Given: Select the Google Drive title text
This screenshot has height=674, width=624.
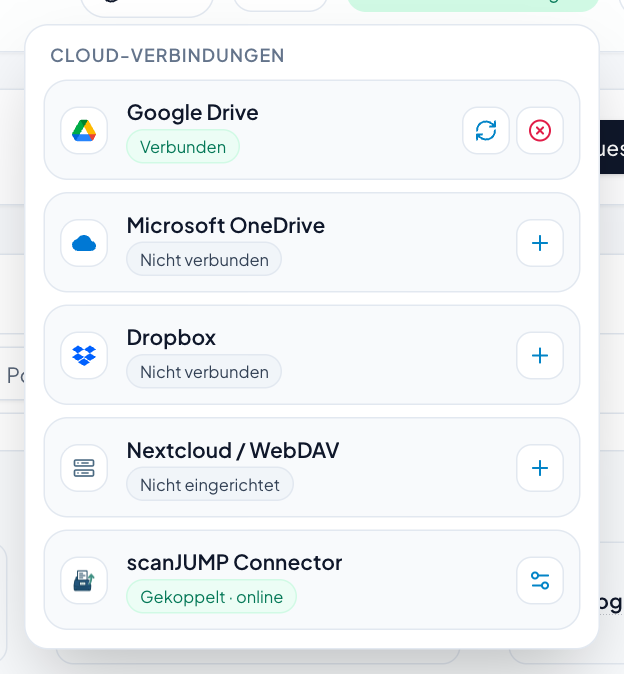Looking at the screenshot, I should 193,113.
